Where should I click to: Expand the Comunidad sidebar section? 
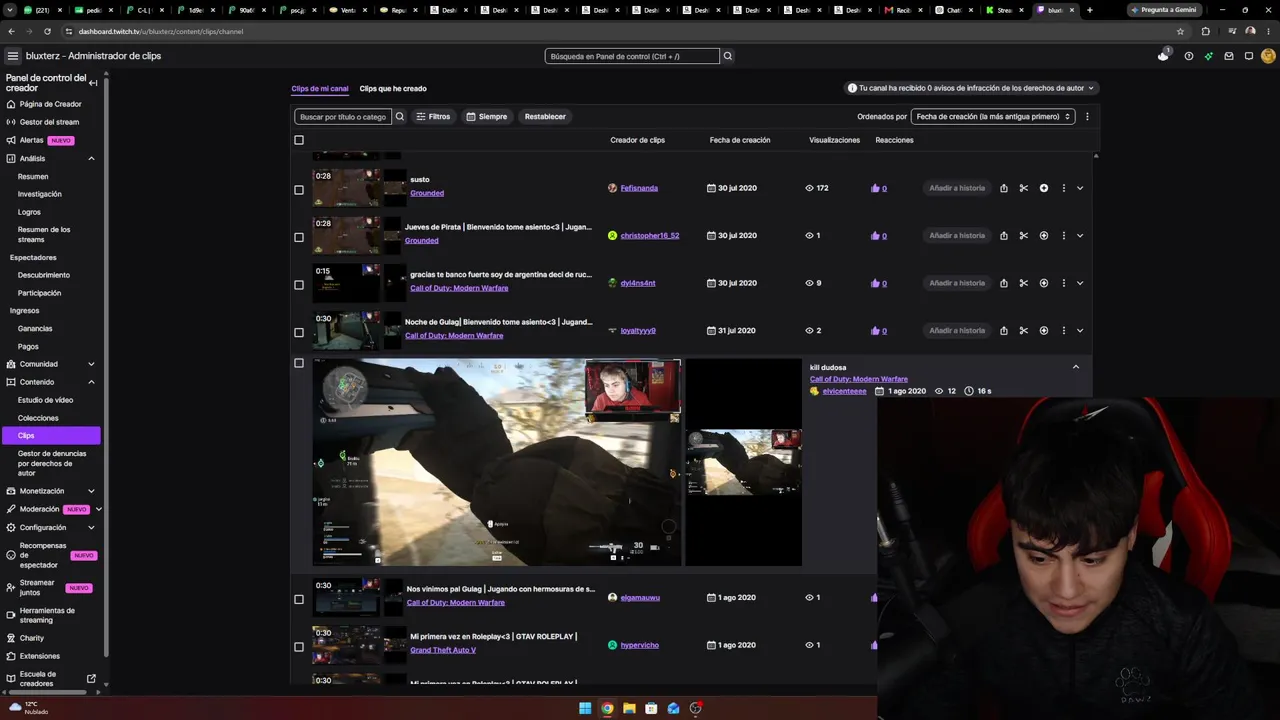click(x=91, y=364)
